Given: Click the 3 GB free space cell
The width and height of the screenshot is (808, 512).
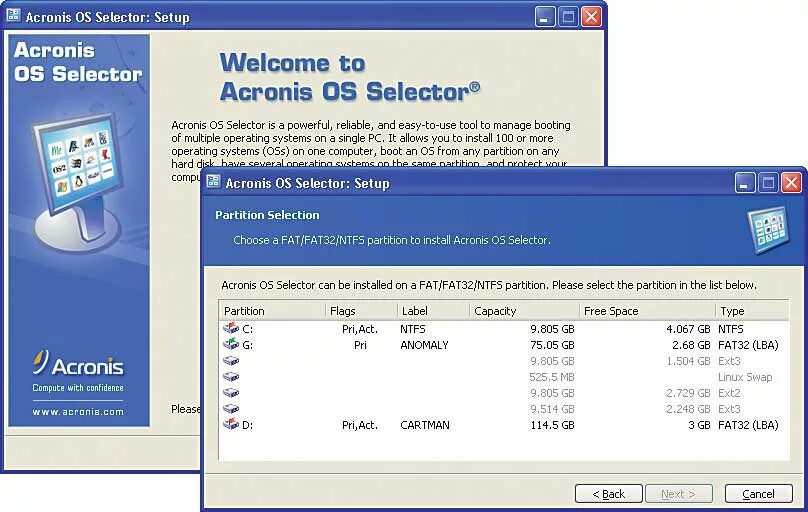Looking at the screenshot, I should [699, 425].
